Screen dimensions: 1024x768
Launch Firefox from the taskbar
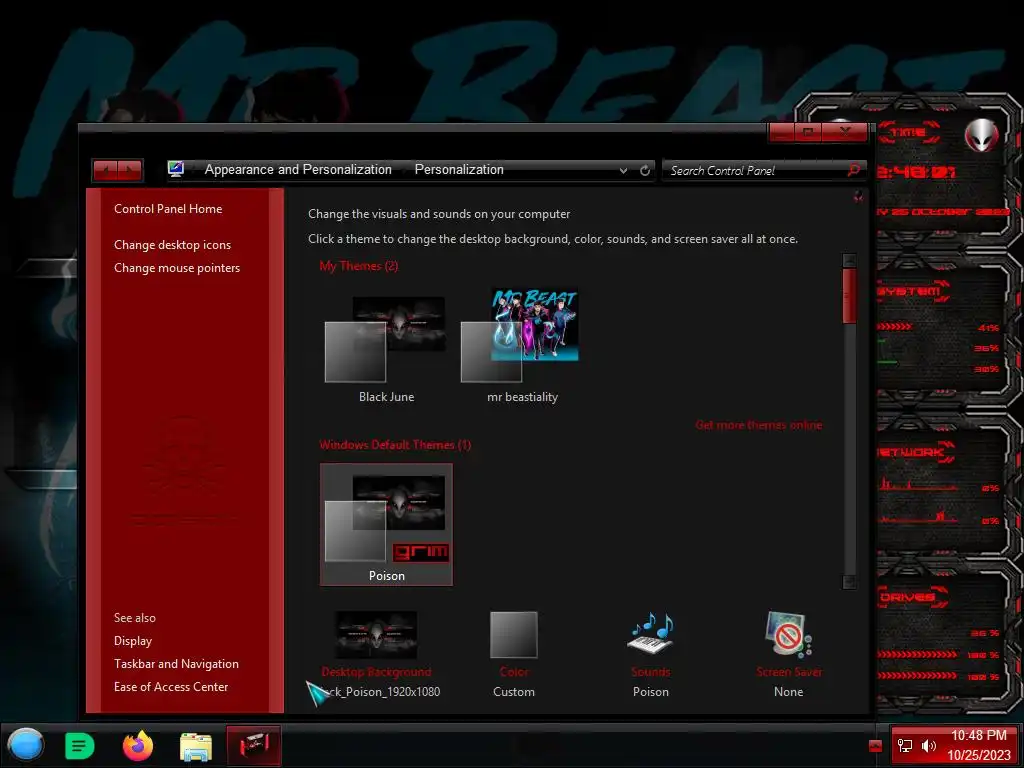click(138, 746)
